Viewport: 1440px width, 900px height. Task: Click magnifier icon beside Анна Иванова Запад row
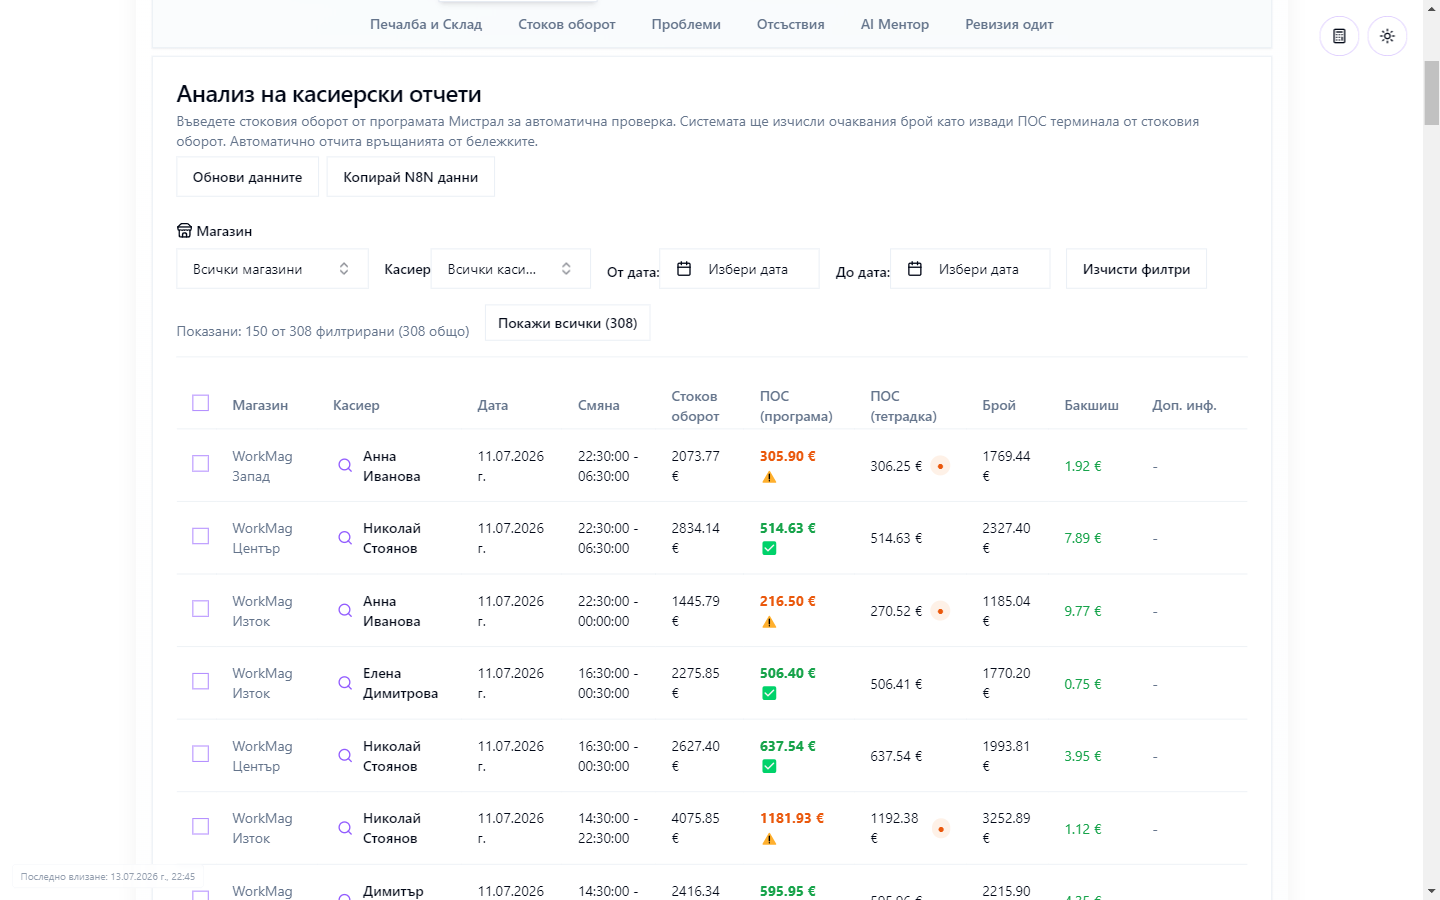point(345,465)
